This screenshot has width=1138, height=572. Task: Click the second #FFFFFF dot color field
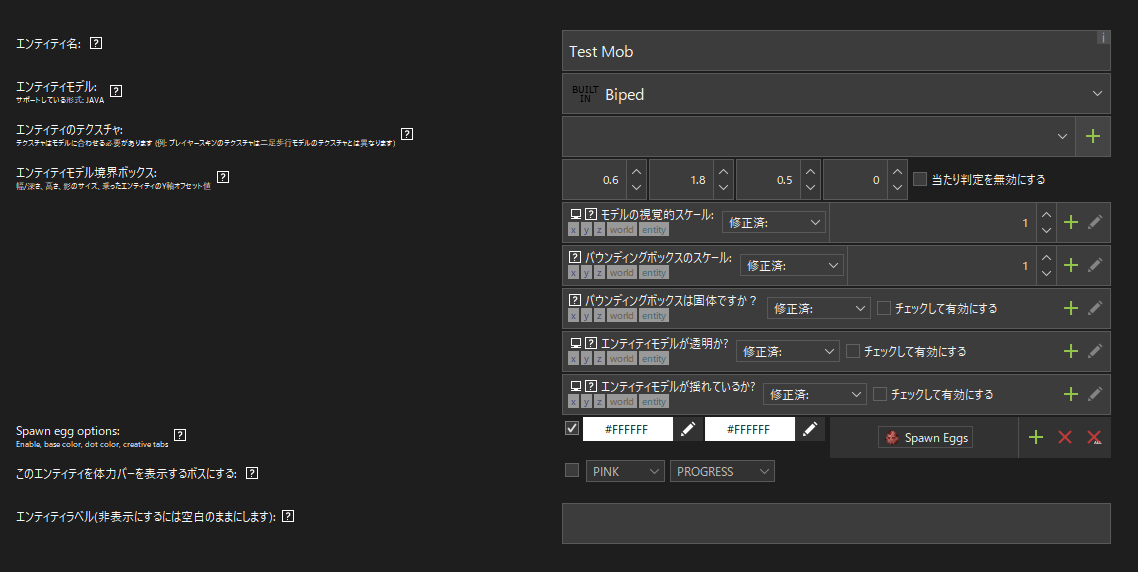pyautogui.click(x=749, y=429)
